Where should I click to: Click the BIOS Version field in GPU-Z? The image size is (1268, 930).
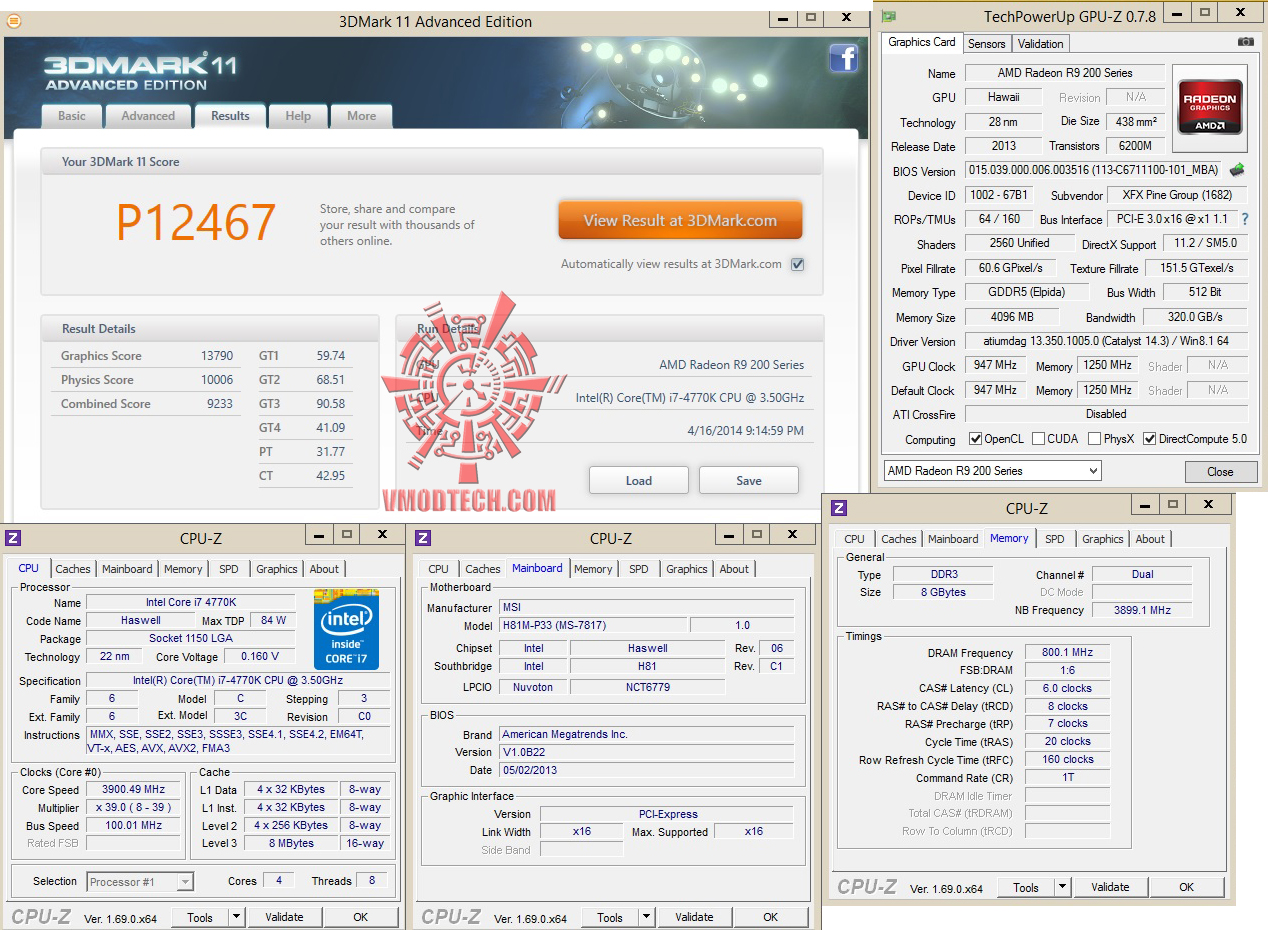pos(1093,171)
